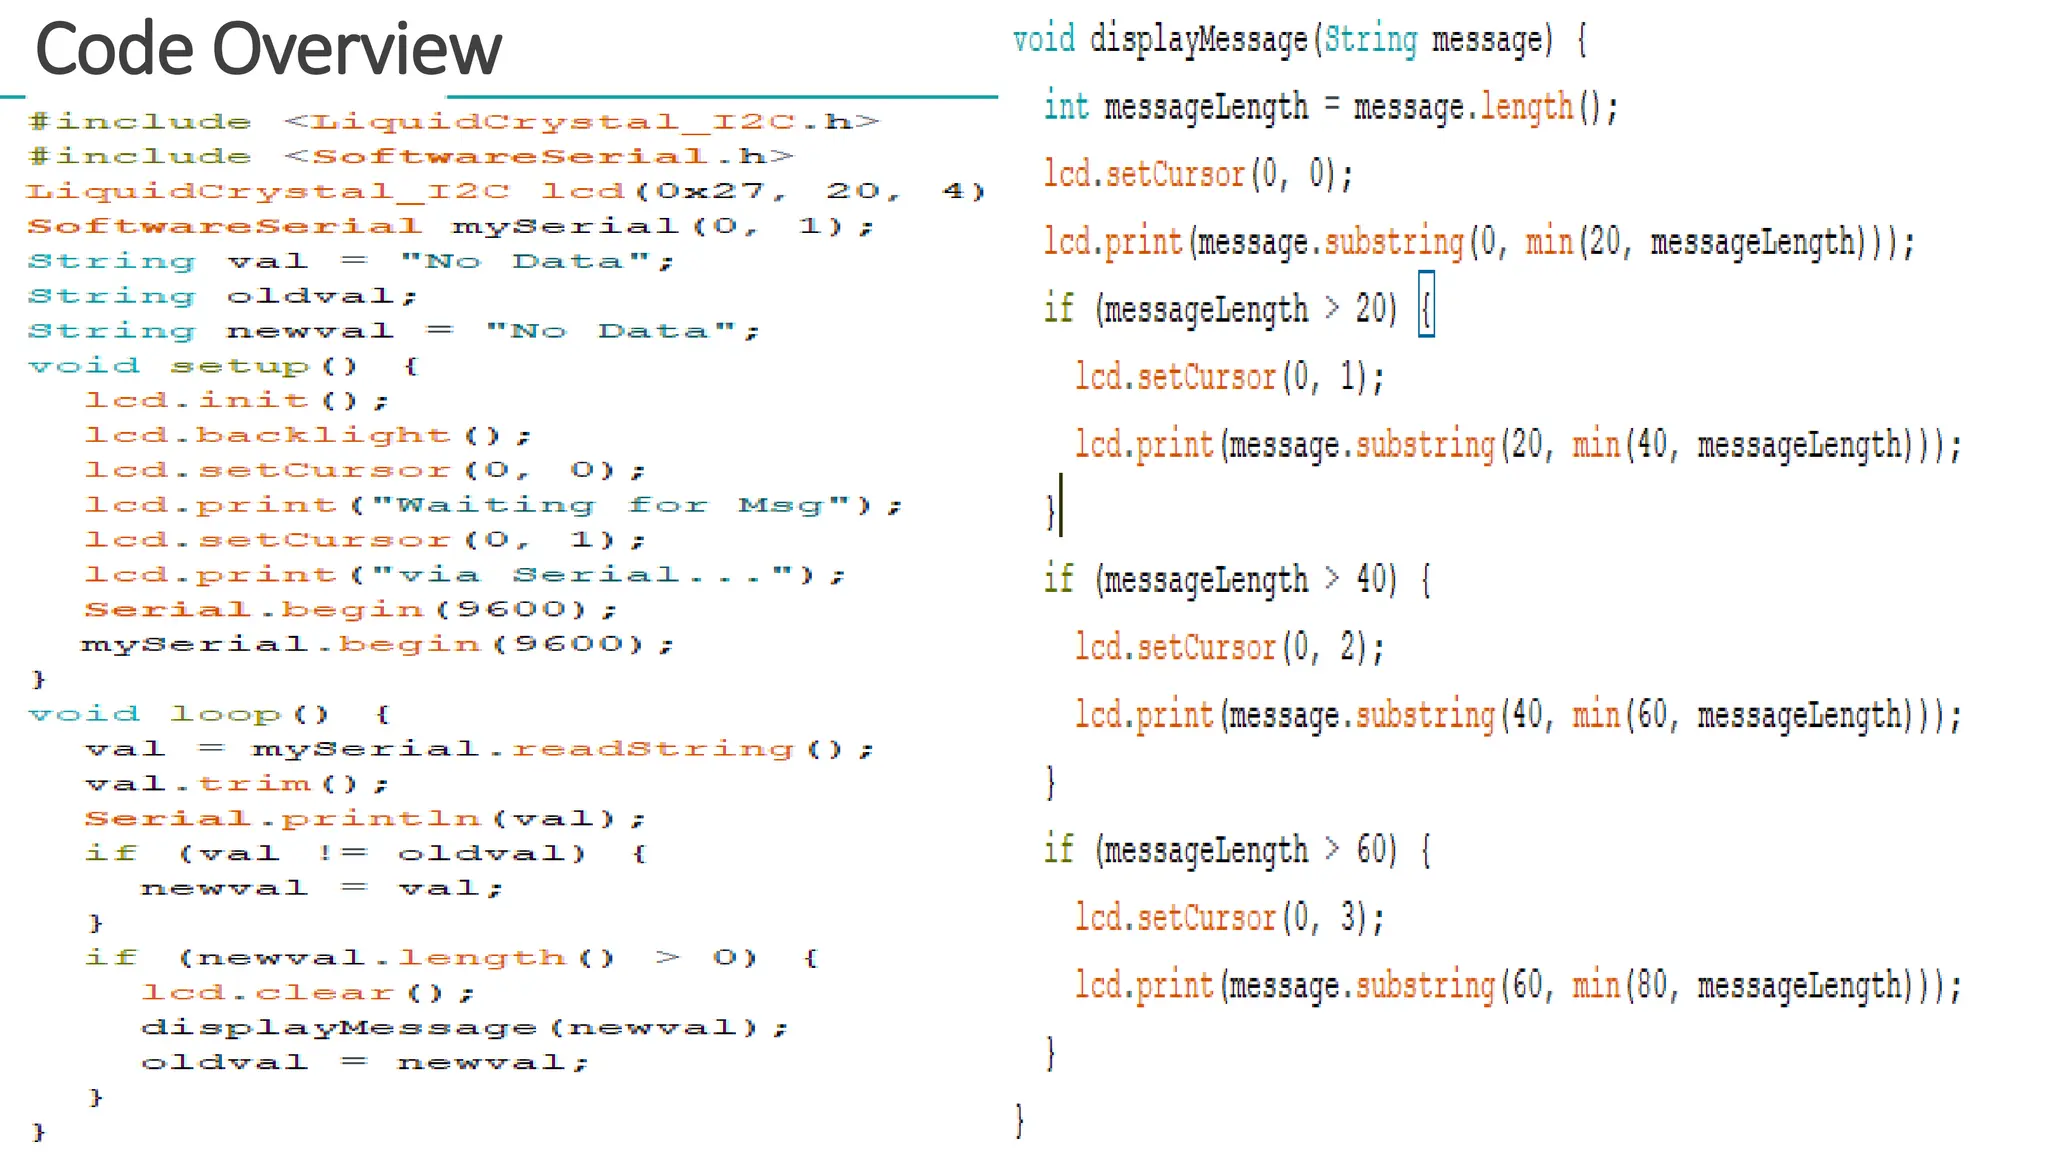Screen dimensions: 2048x1152
Task: Click the 'if (val != oldval) {' line
Action: click(366, 854)
